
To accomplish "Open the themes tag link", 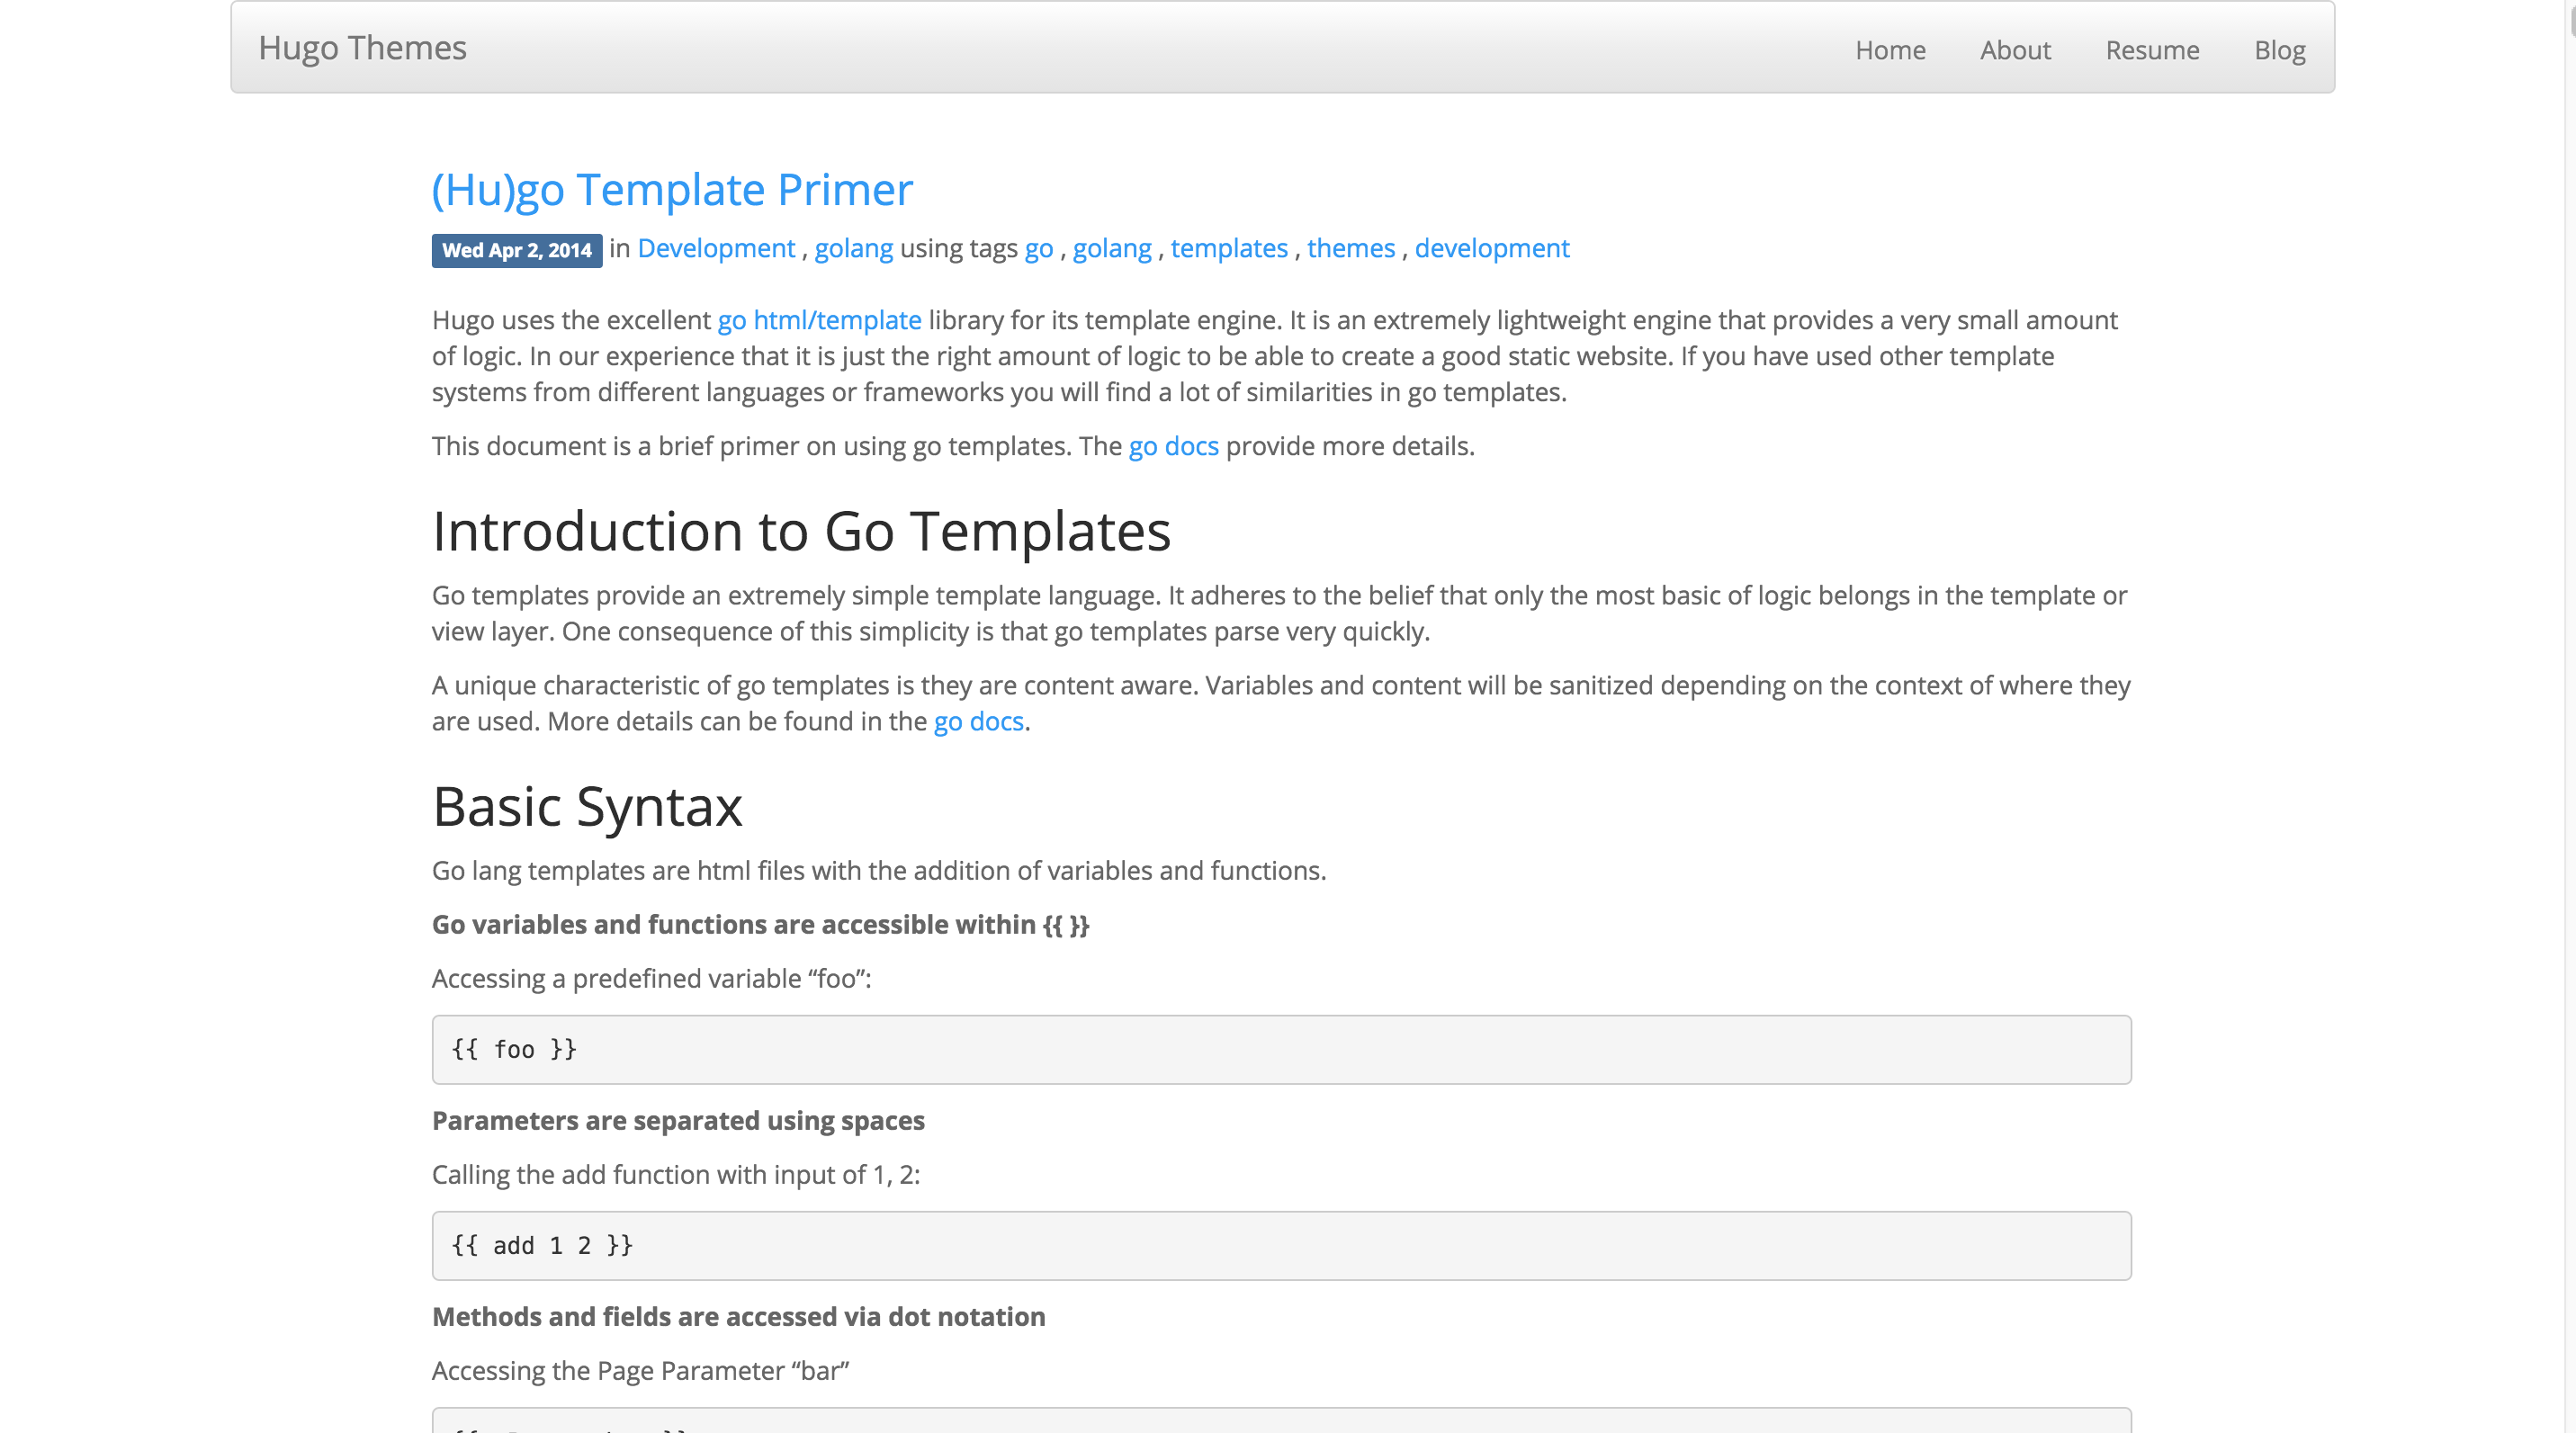I will point(1350,248).
